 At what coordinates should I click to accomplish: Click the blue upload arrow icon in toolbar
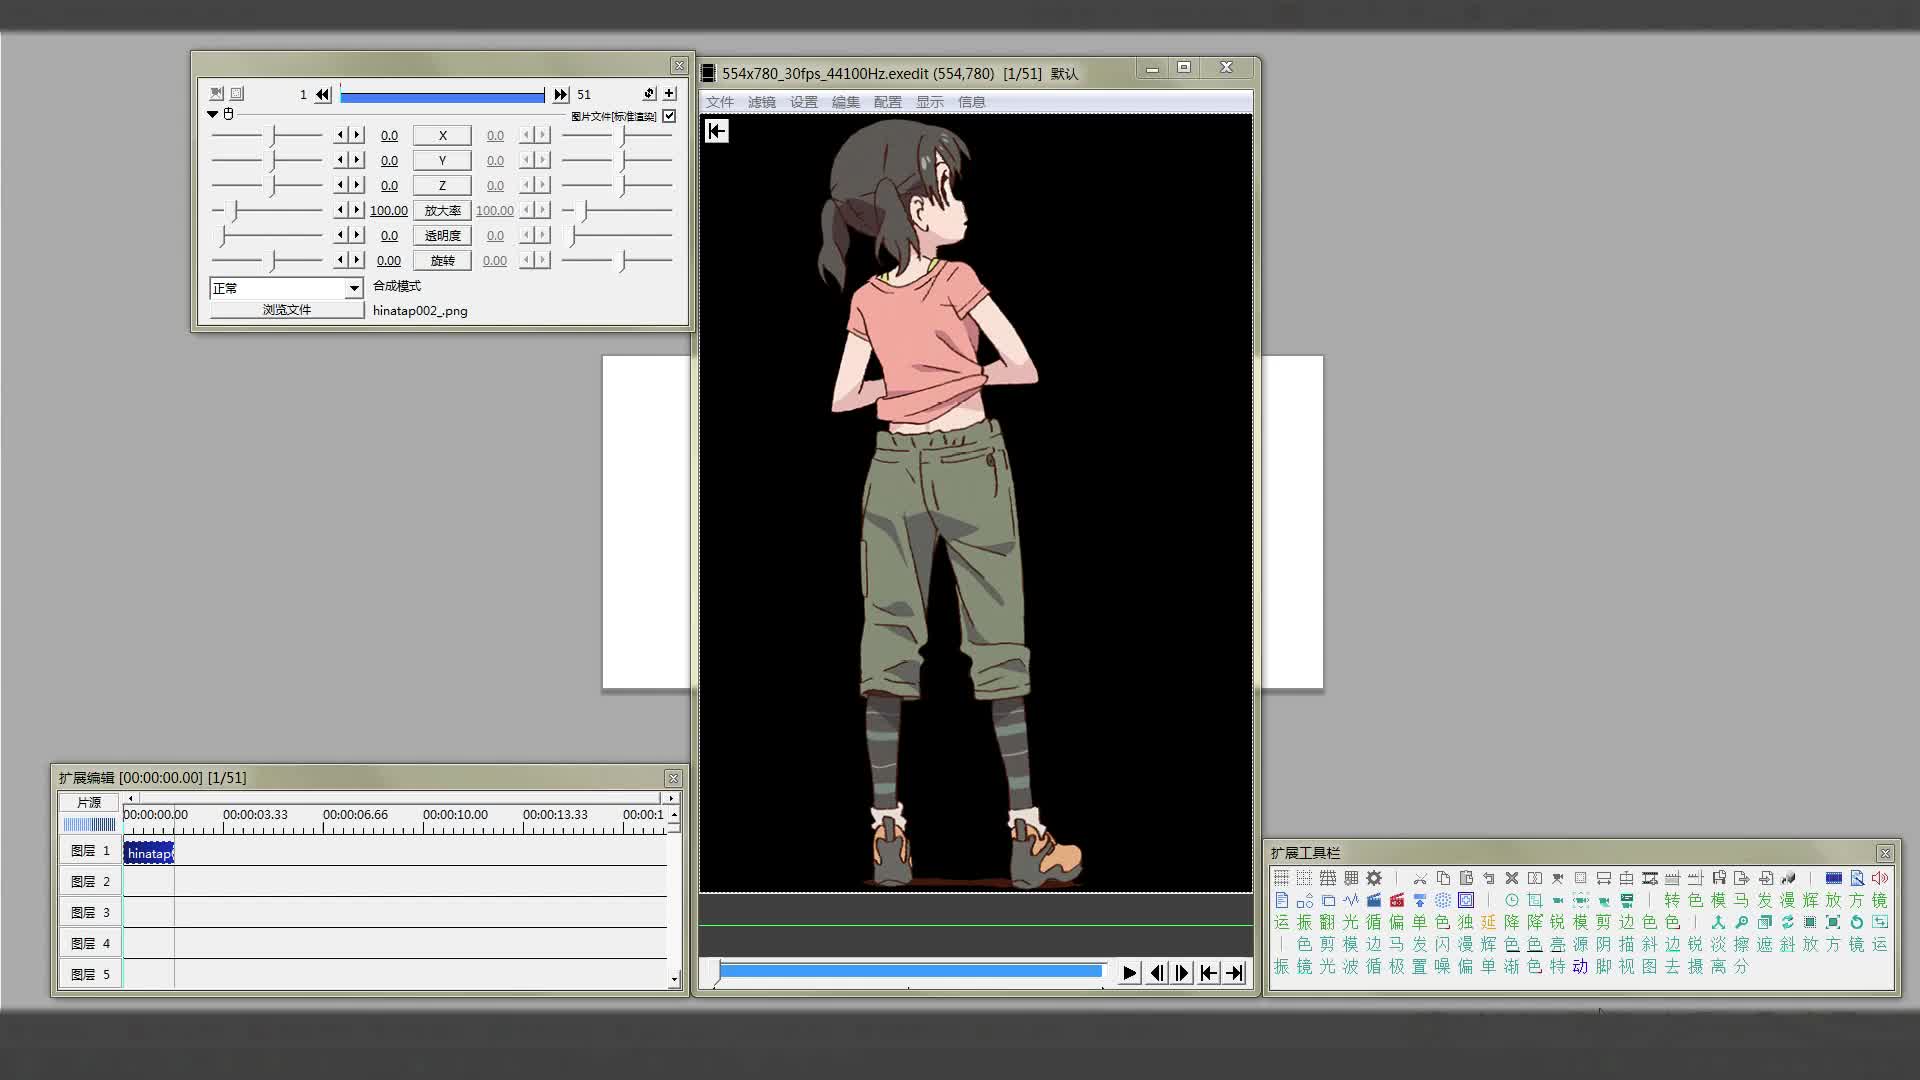point(1420,900)
